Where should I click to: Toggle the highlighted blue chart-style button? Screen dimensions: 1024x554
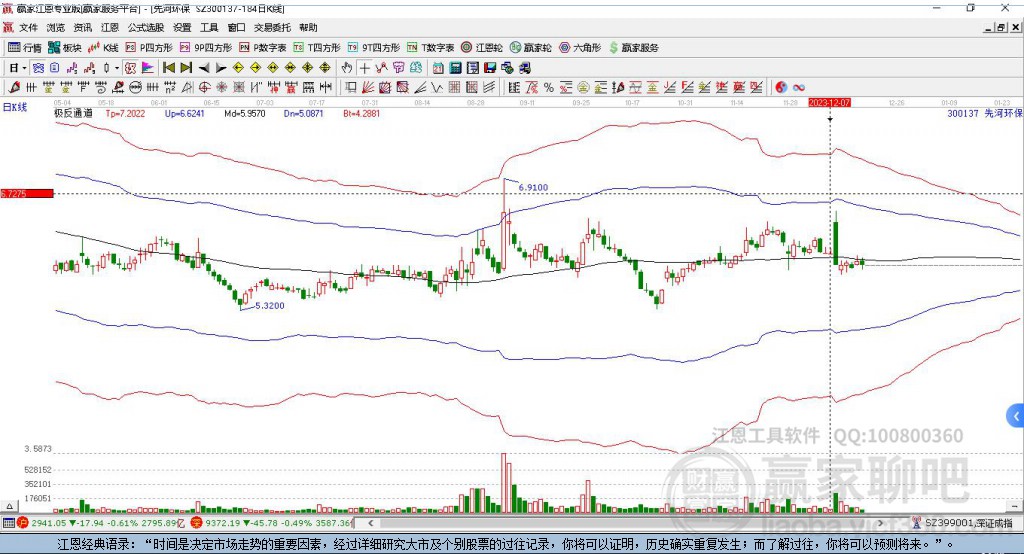38,68
